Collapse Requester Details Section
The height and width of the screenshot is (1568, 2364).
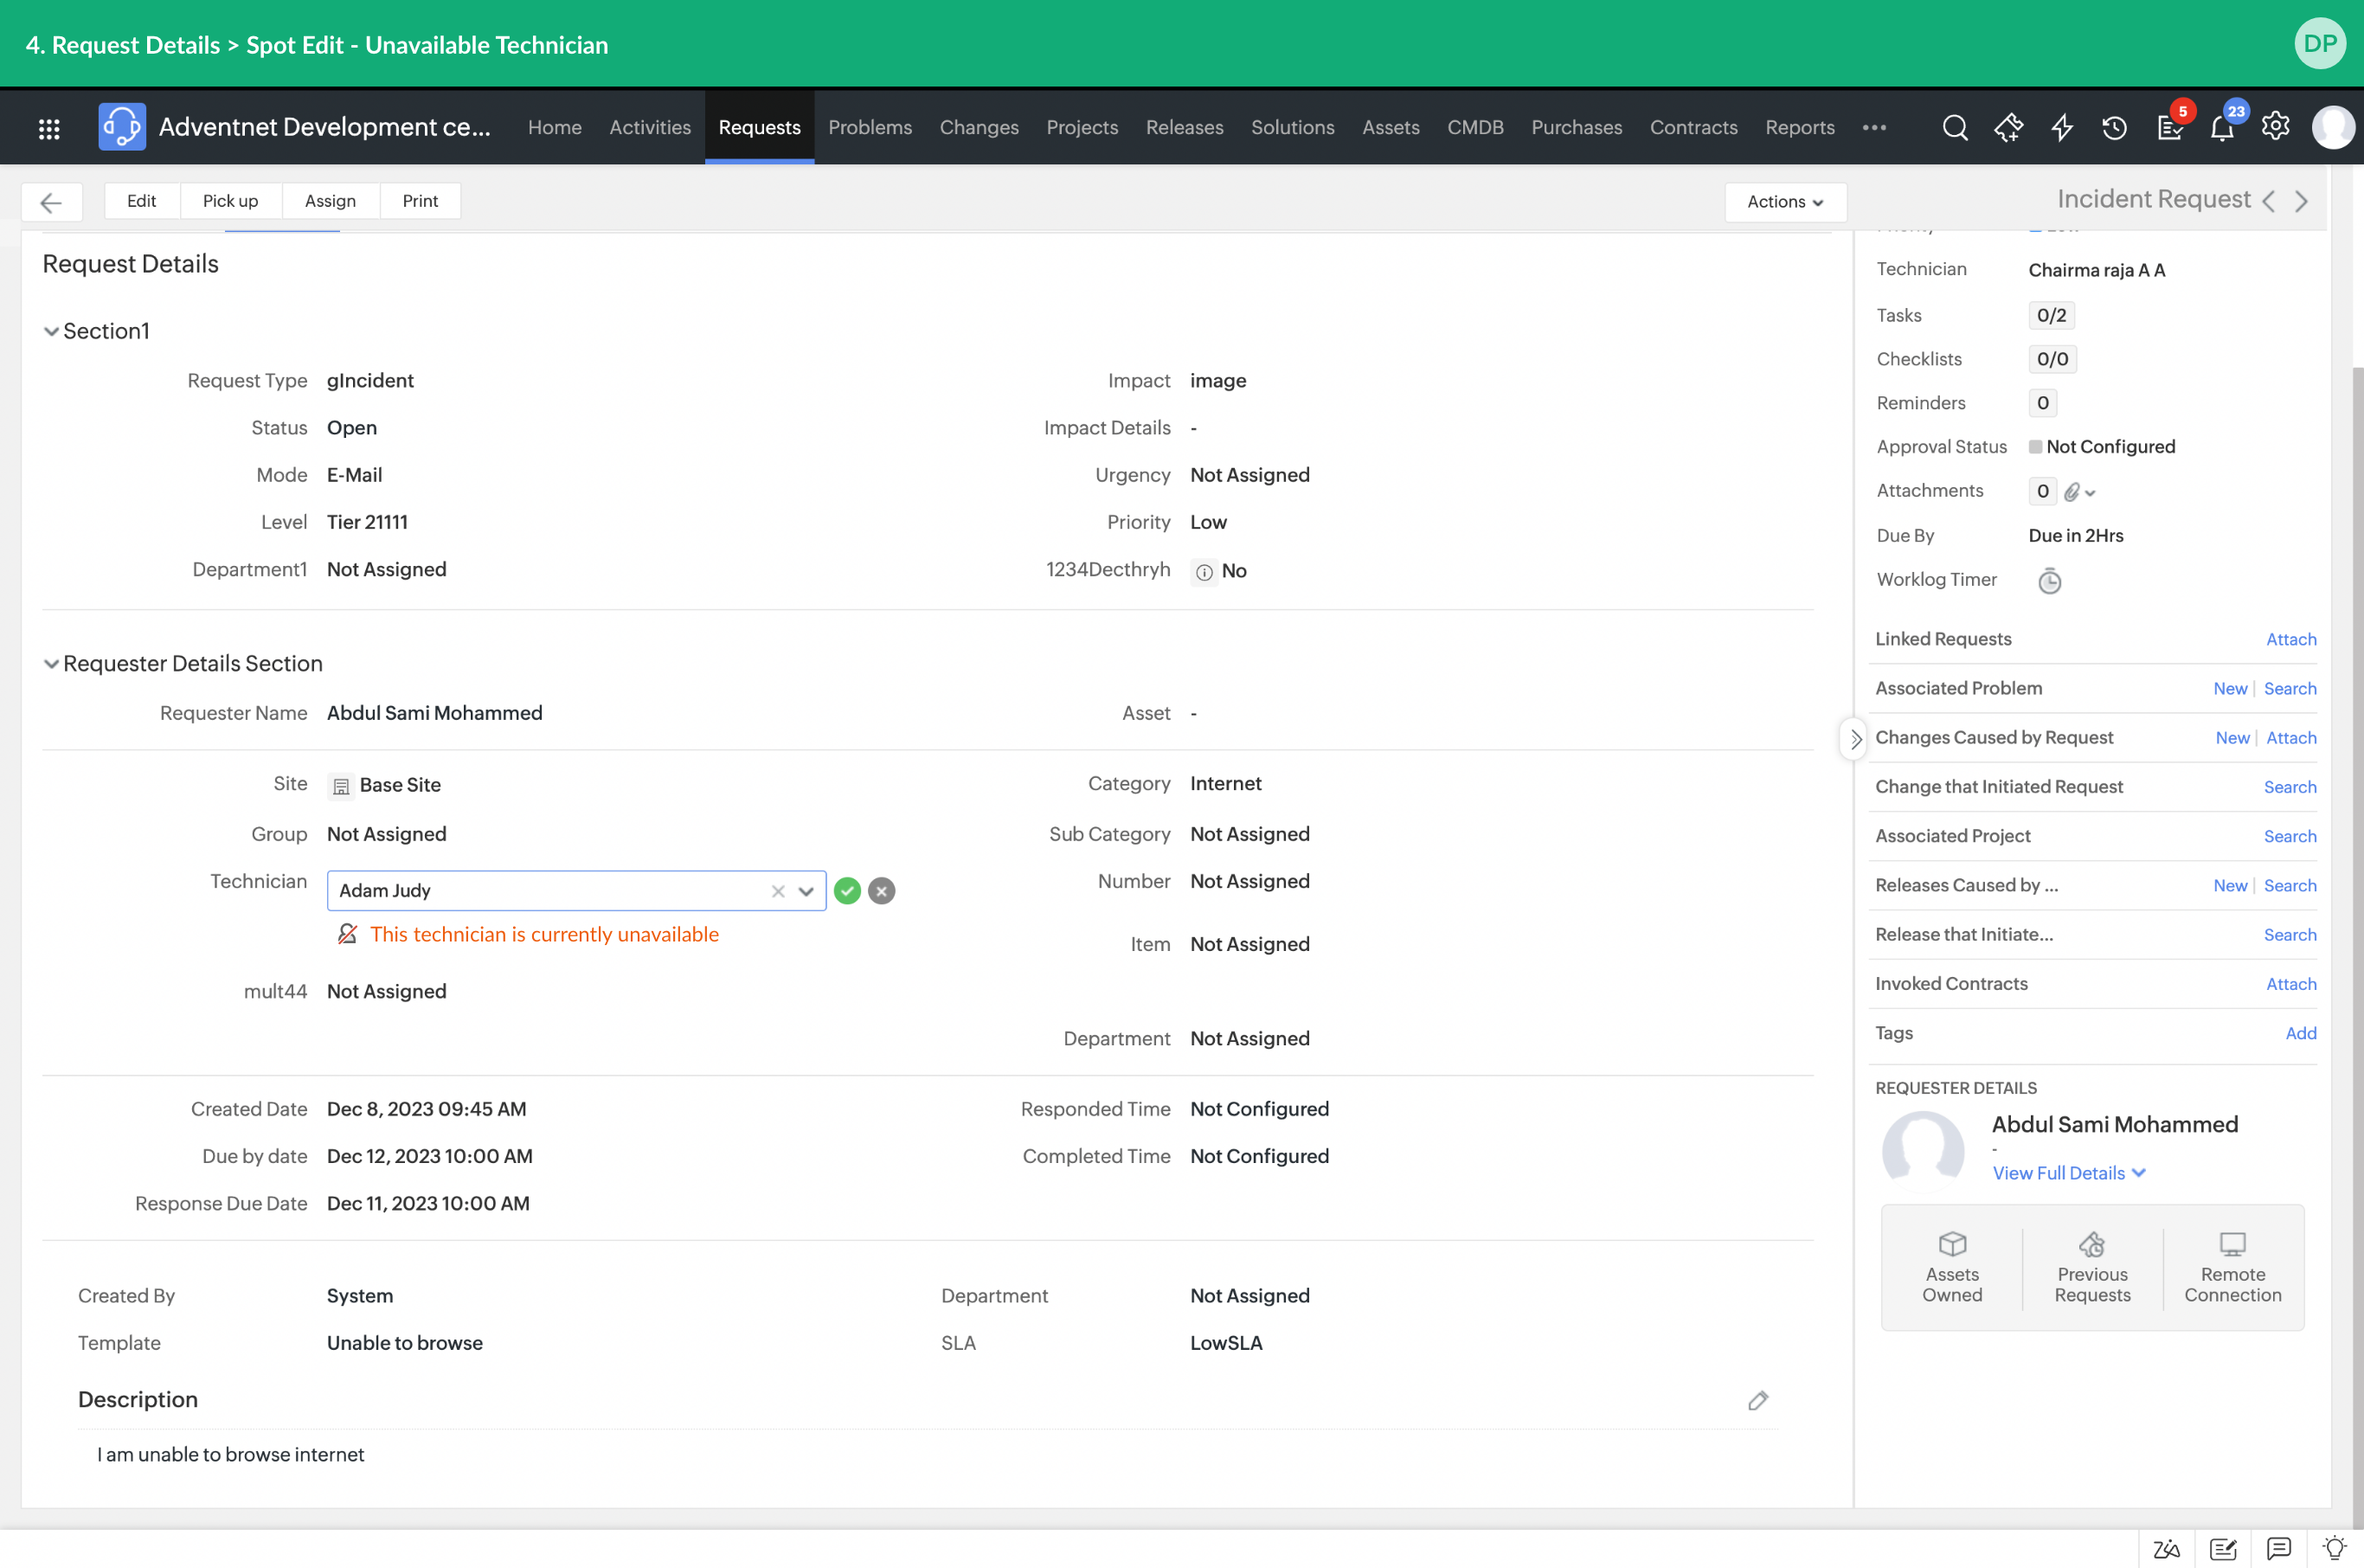click(51, 664)
